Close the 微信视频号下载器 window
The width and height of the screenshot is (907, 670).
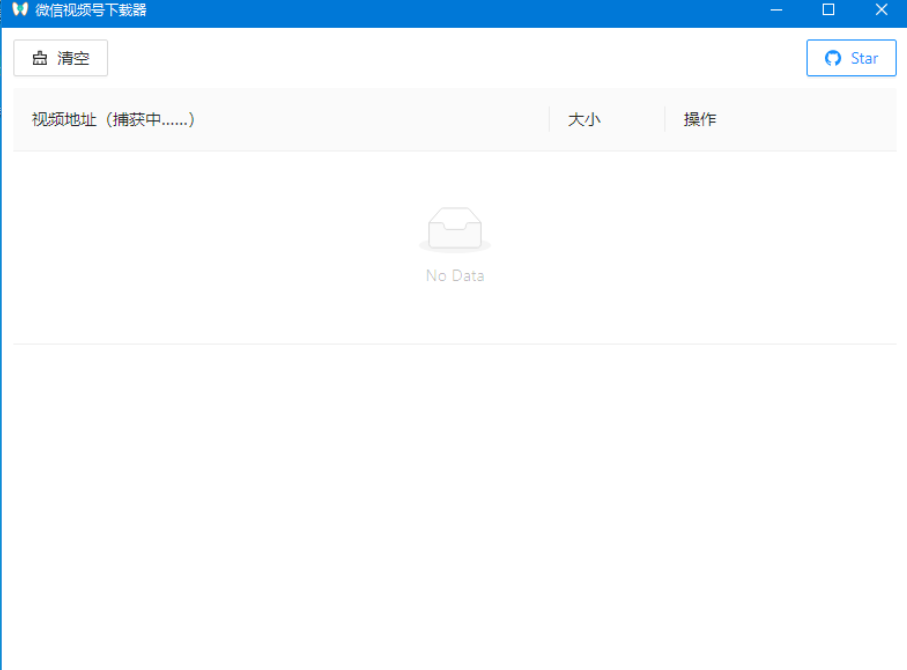pos(881,10)
